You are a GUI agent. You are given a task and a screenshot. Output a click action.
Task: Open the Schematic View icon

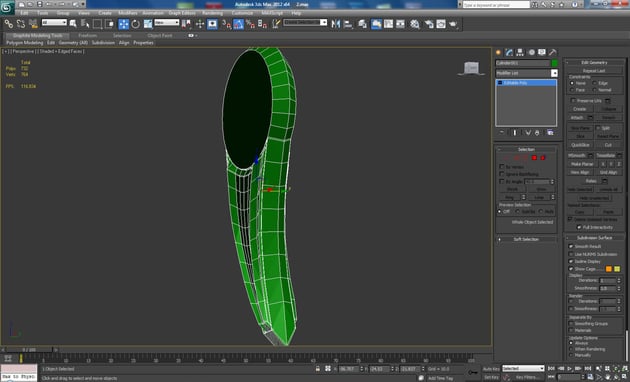(x=401, y=24)
